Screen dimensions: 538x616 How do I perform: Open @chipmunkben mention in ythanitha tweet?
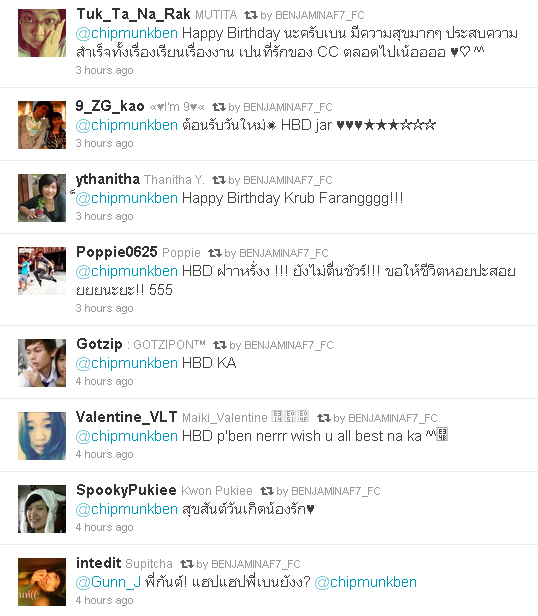(x=127, y=198)
